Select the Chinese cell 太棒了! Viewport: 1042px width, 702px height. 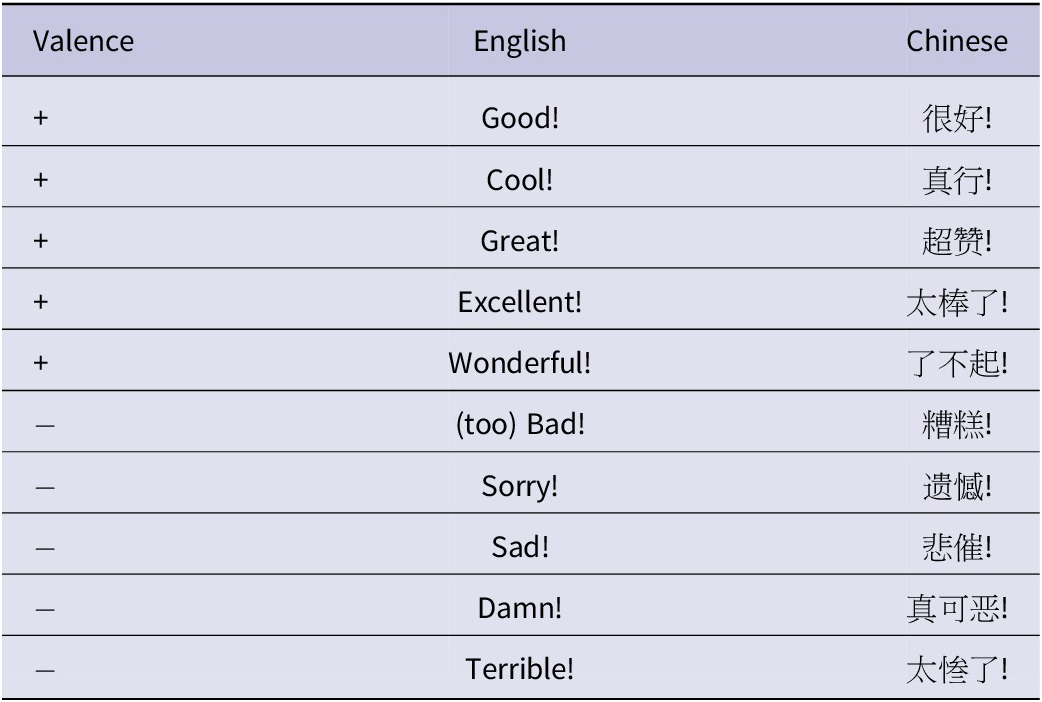coord(955,302)
